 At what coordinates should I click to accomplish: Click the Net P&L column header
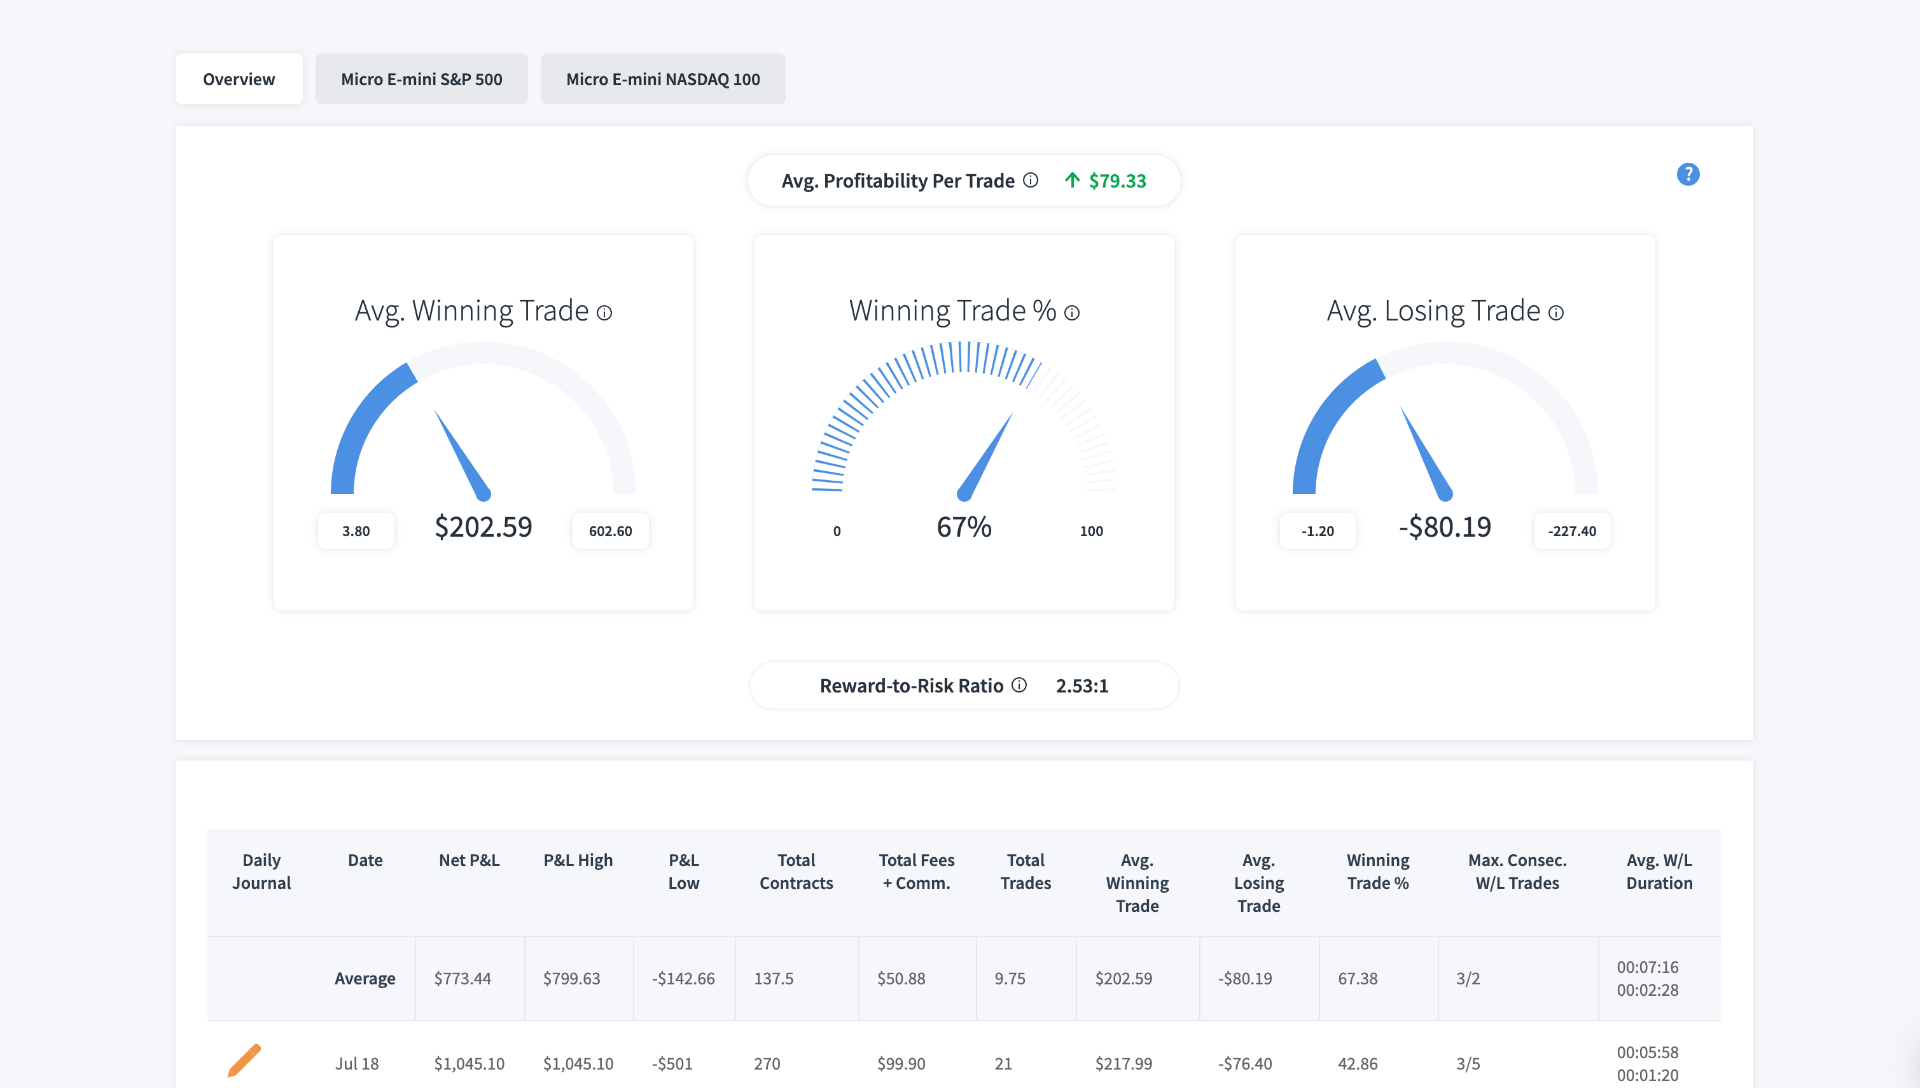pos(469,860)
